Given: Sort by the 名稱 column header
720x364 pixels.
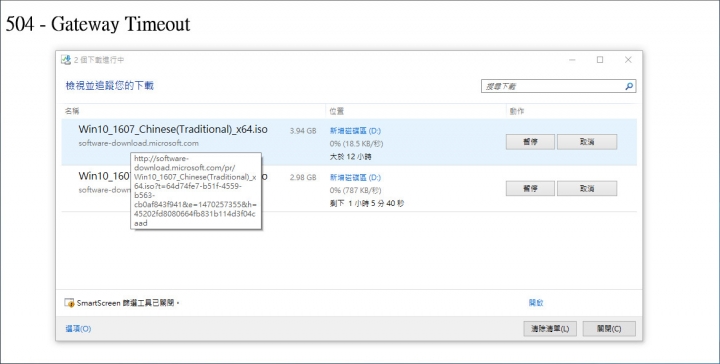Looking at the screenshot, I should 72,111.
